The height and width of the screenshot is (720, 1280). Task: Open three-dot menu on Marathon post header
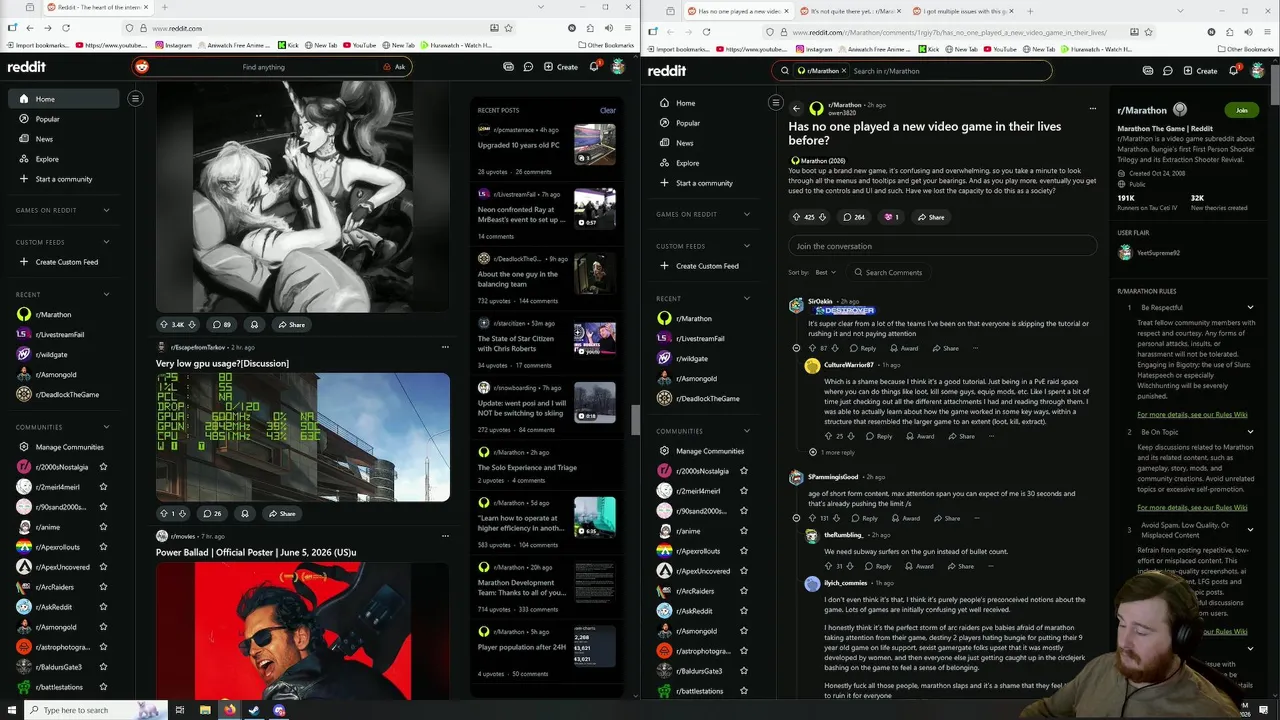click(x=1092, y=108)
